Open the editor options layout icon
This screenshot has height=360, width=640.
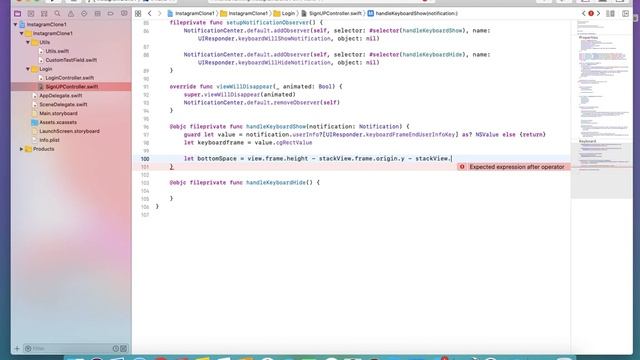coord(610,13)
